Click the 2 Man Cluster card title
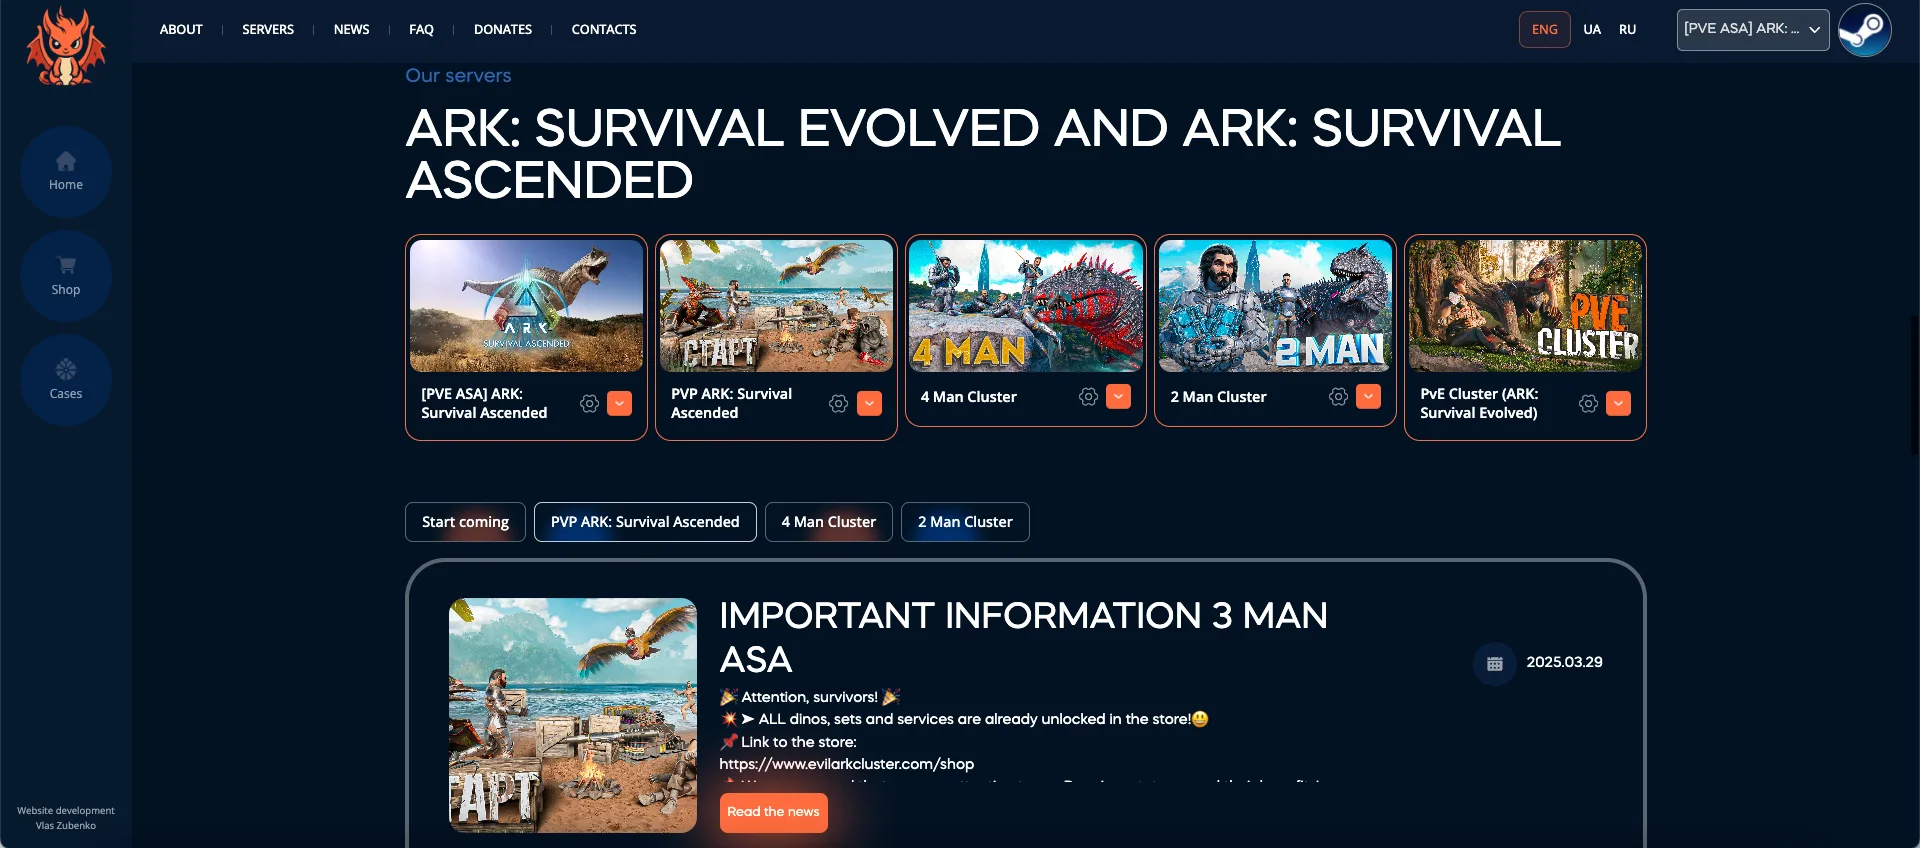1920x848 pixels. click(1218, 397)
